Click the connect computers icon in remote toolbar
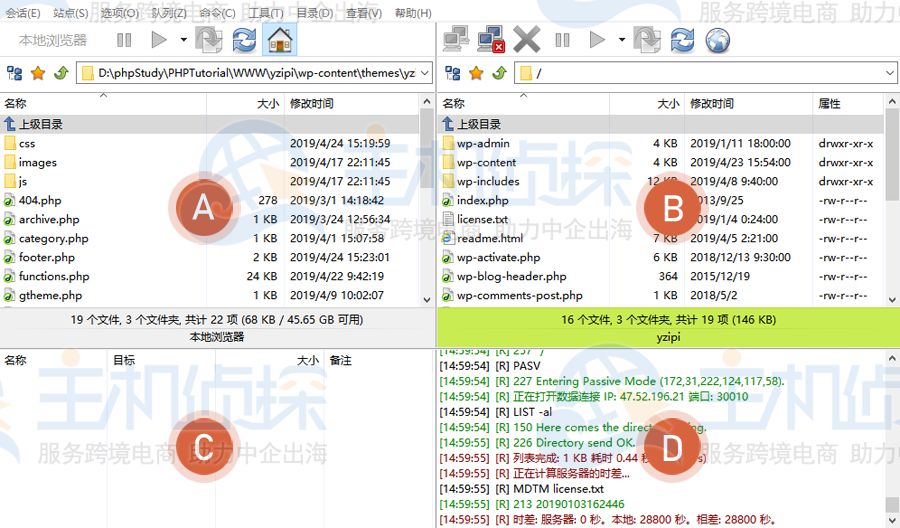 click(457, 40)
